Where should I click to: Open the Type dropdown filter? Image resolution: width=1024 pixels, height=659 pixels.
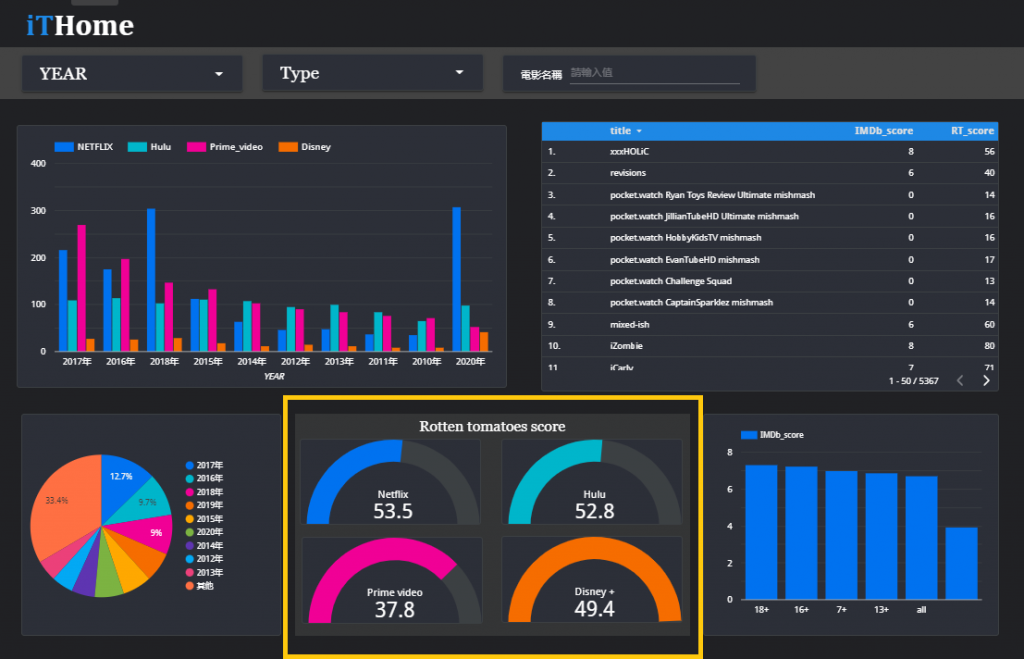[372, 73]
